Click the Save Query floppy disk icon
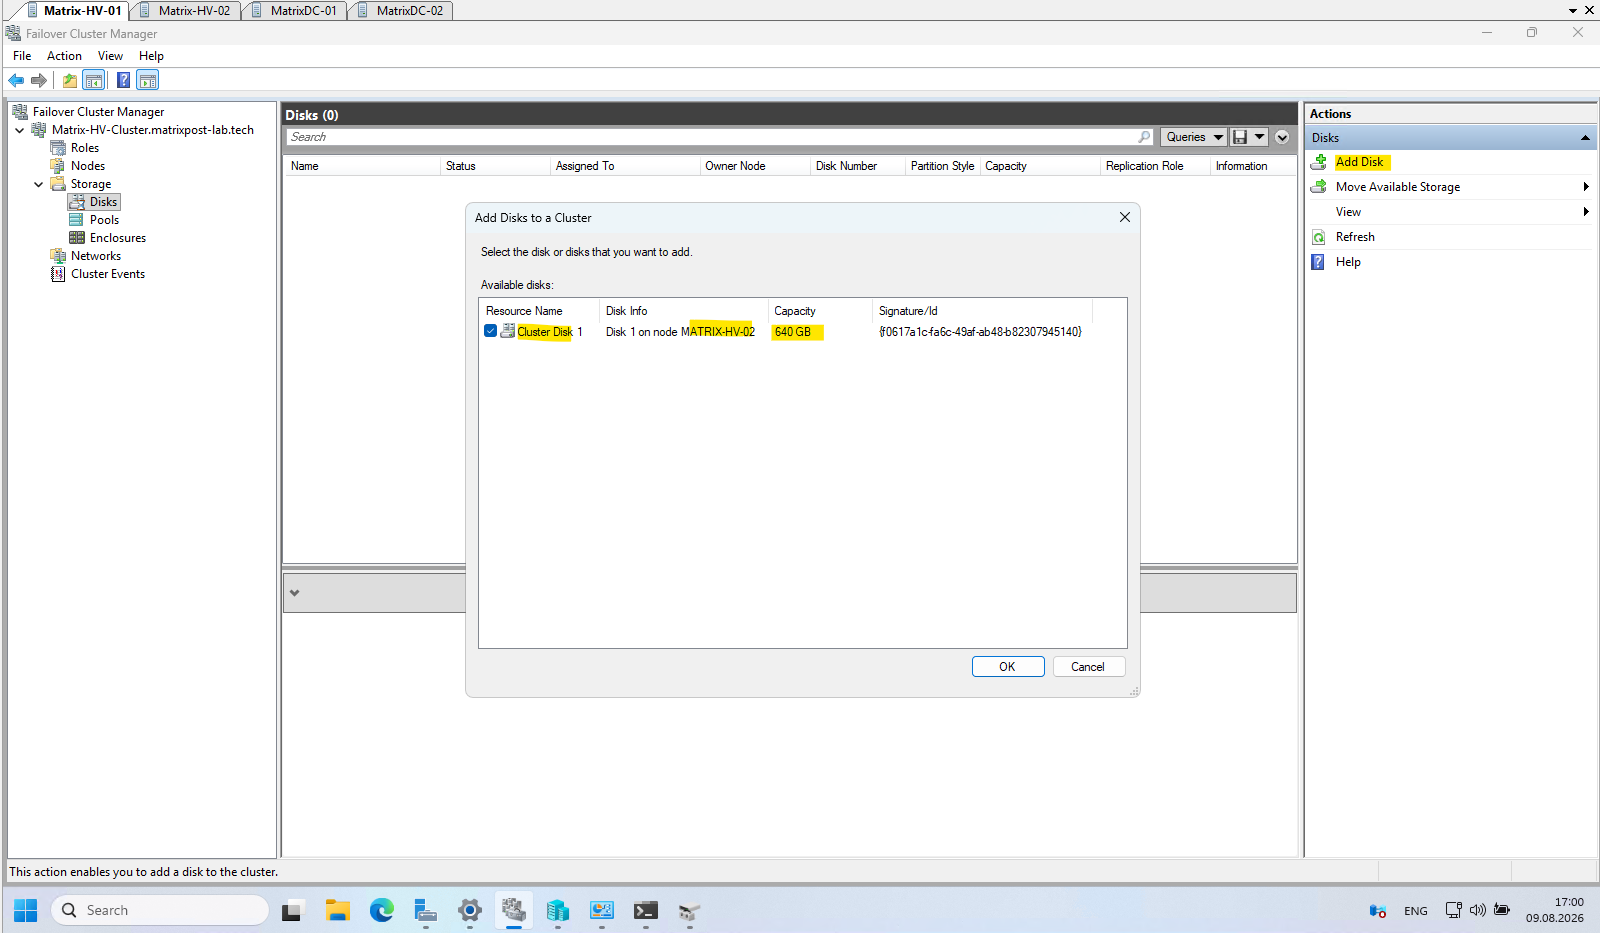The width and height of the screenshot is (1600, 933). click(1240, 137)
